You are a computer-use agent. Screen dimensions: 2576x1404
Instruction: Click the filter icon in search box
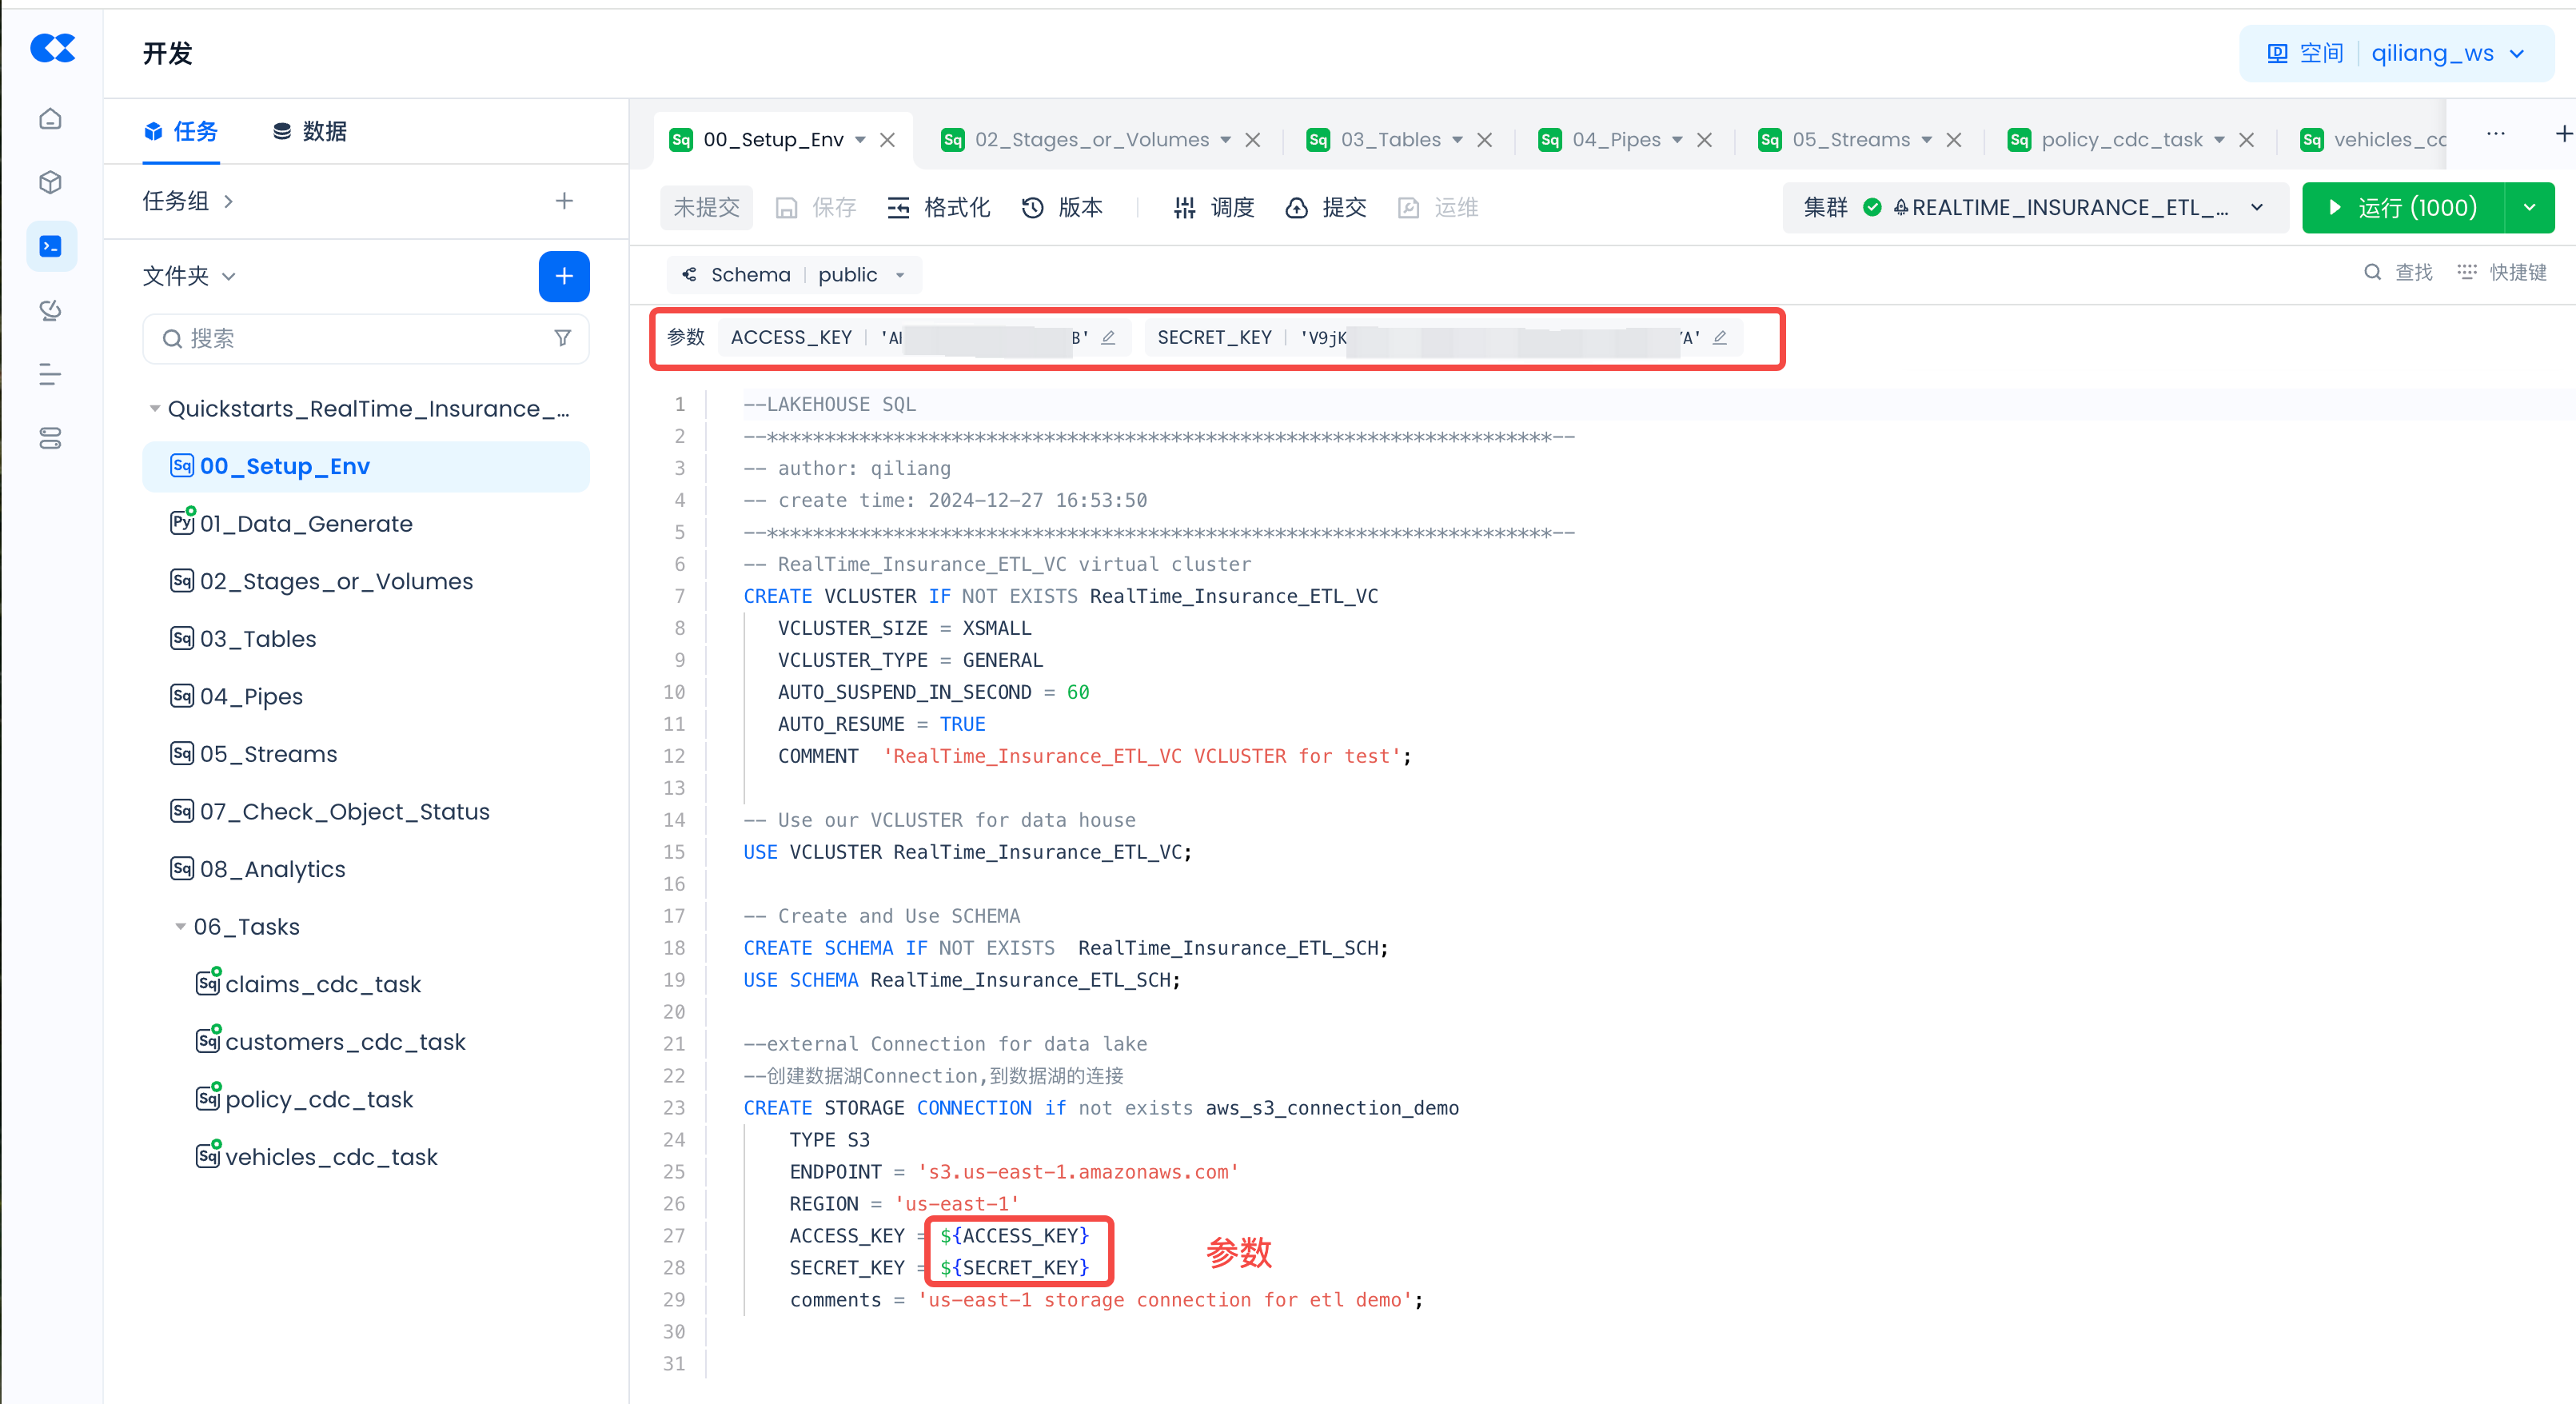[x=563, y=338]
